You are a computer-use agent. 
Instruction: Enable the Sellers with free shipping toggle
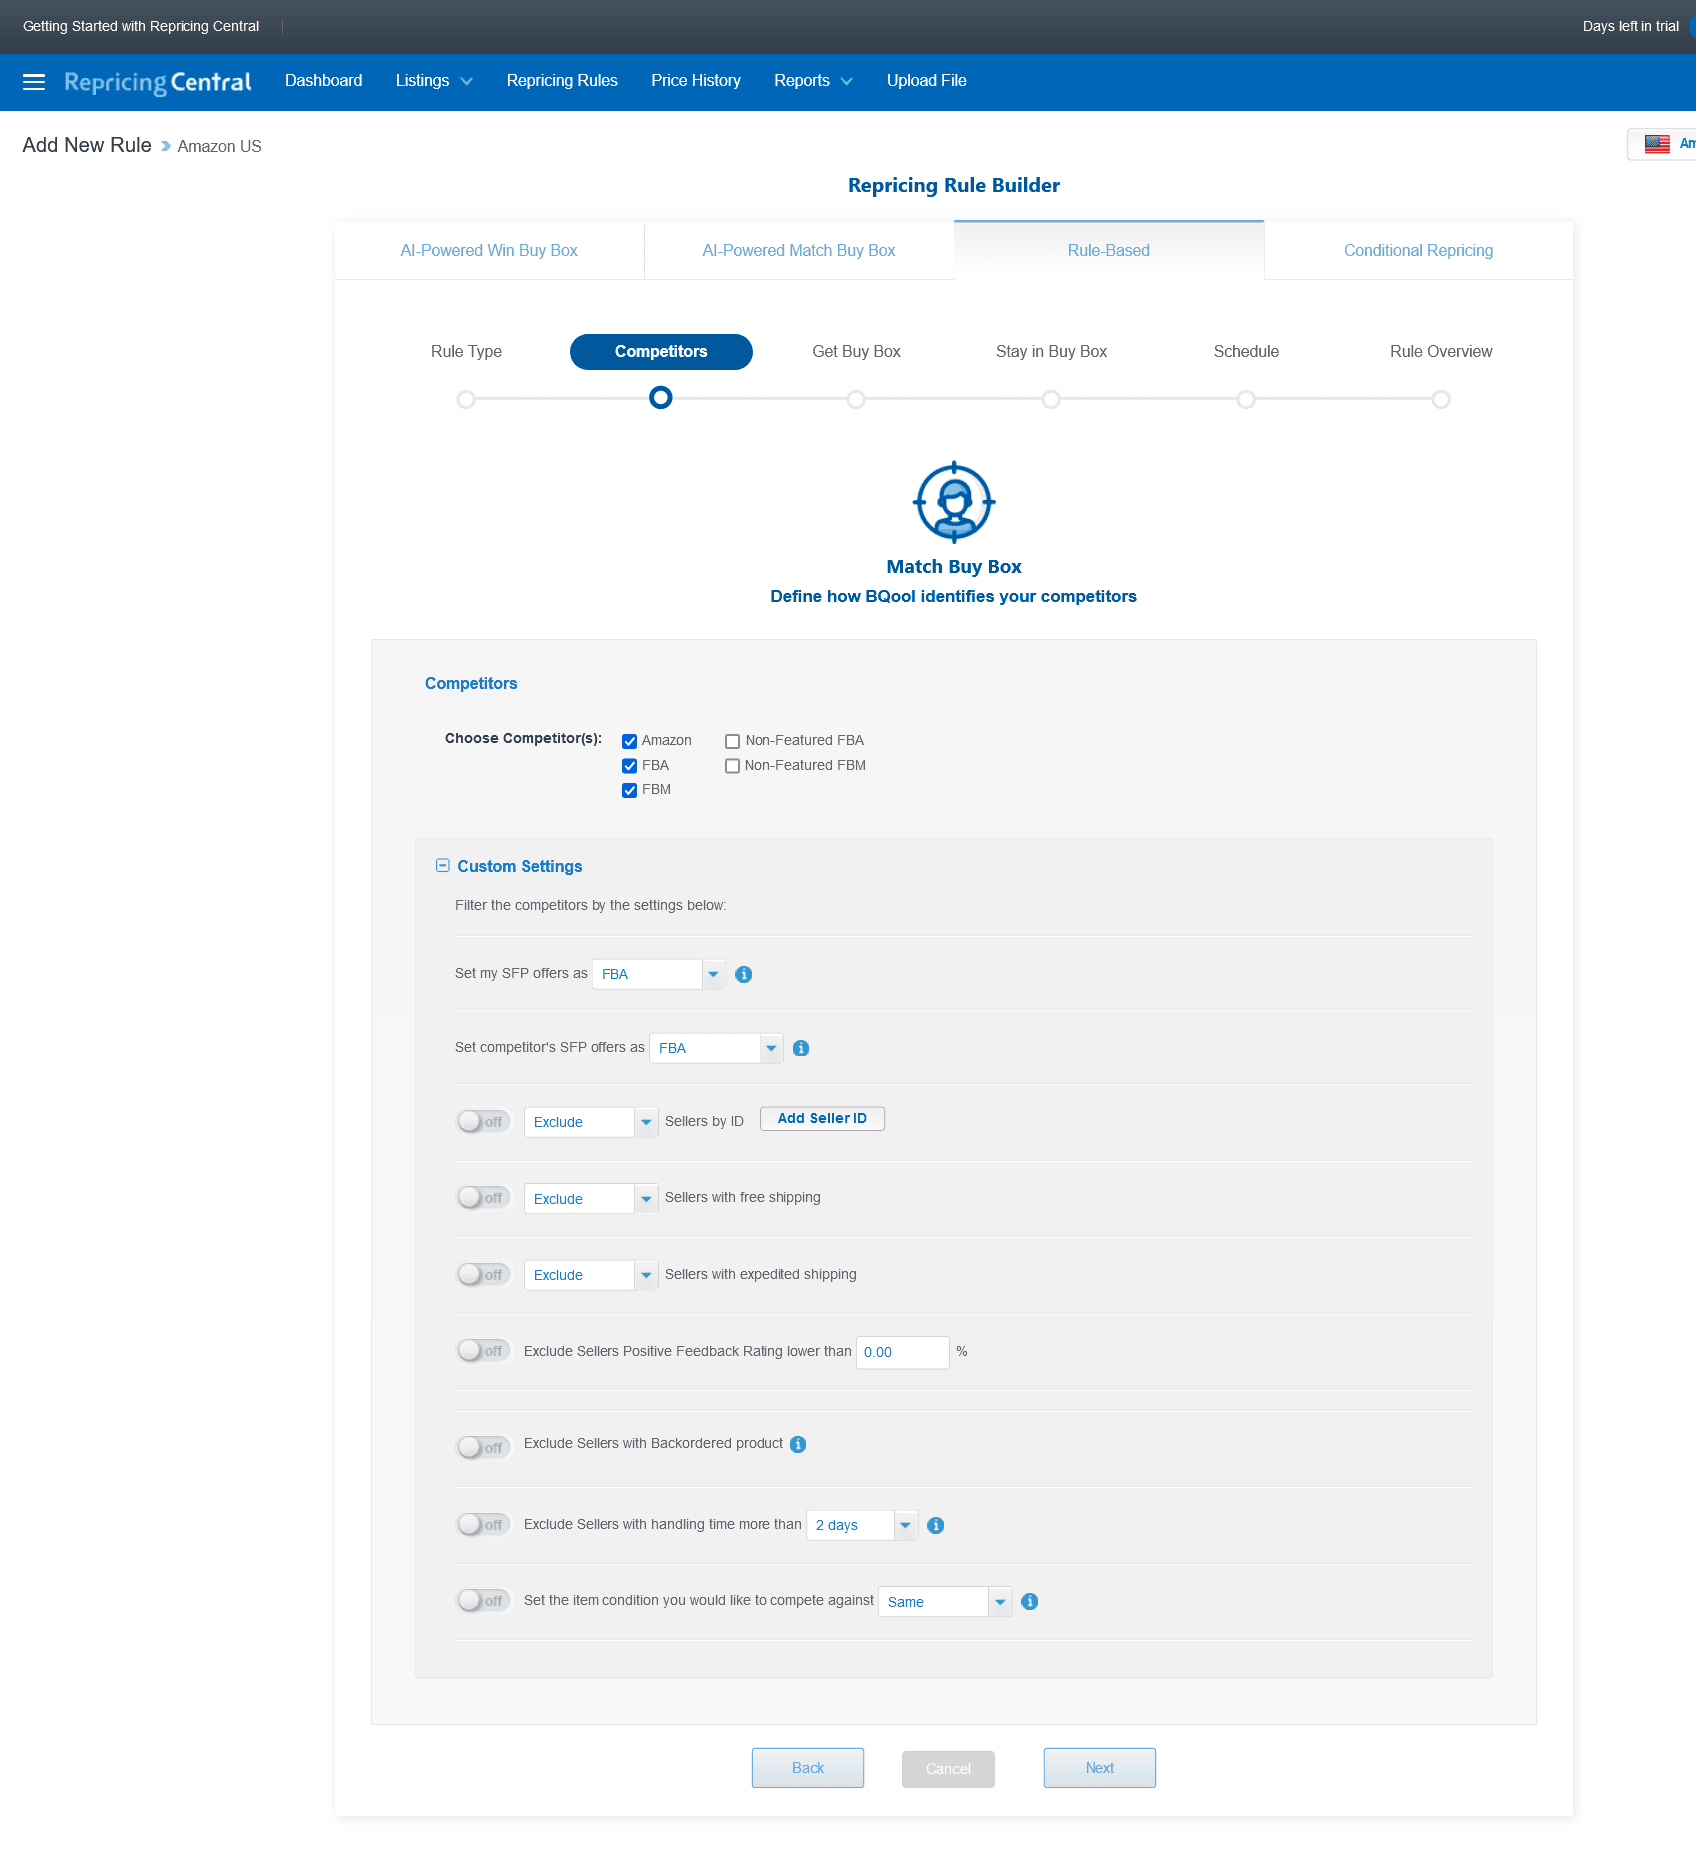click(484, 1198)
